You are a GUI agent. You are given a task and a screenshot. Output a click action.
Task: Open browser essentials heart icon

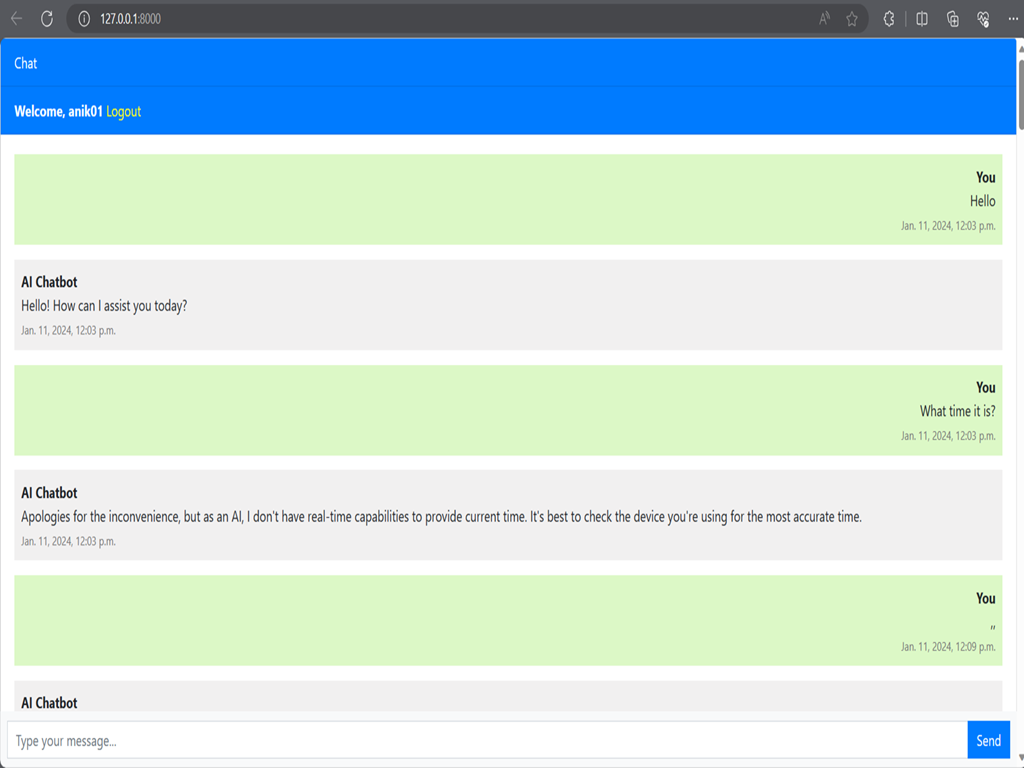point(984,19)
